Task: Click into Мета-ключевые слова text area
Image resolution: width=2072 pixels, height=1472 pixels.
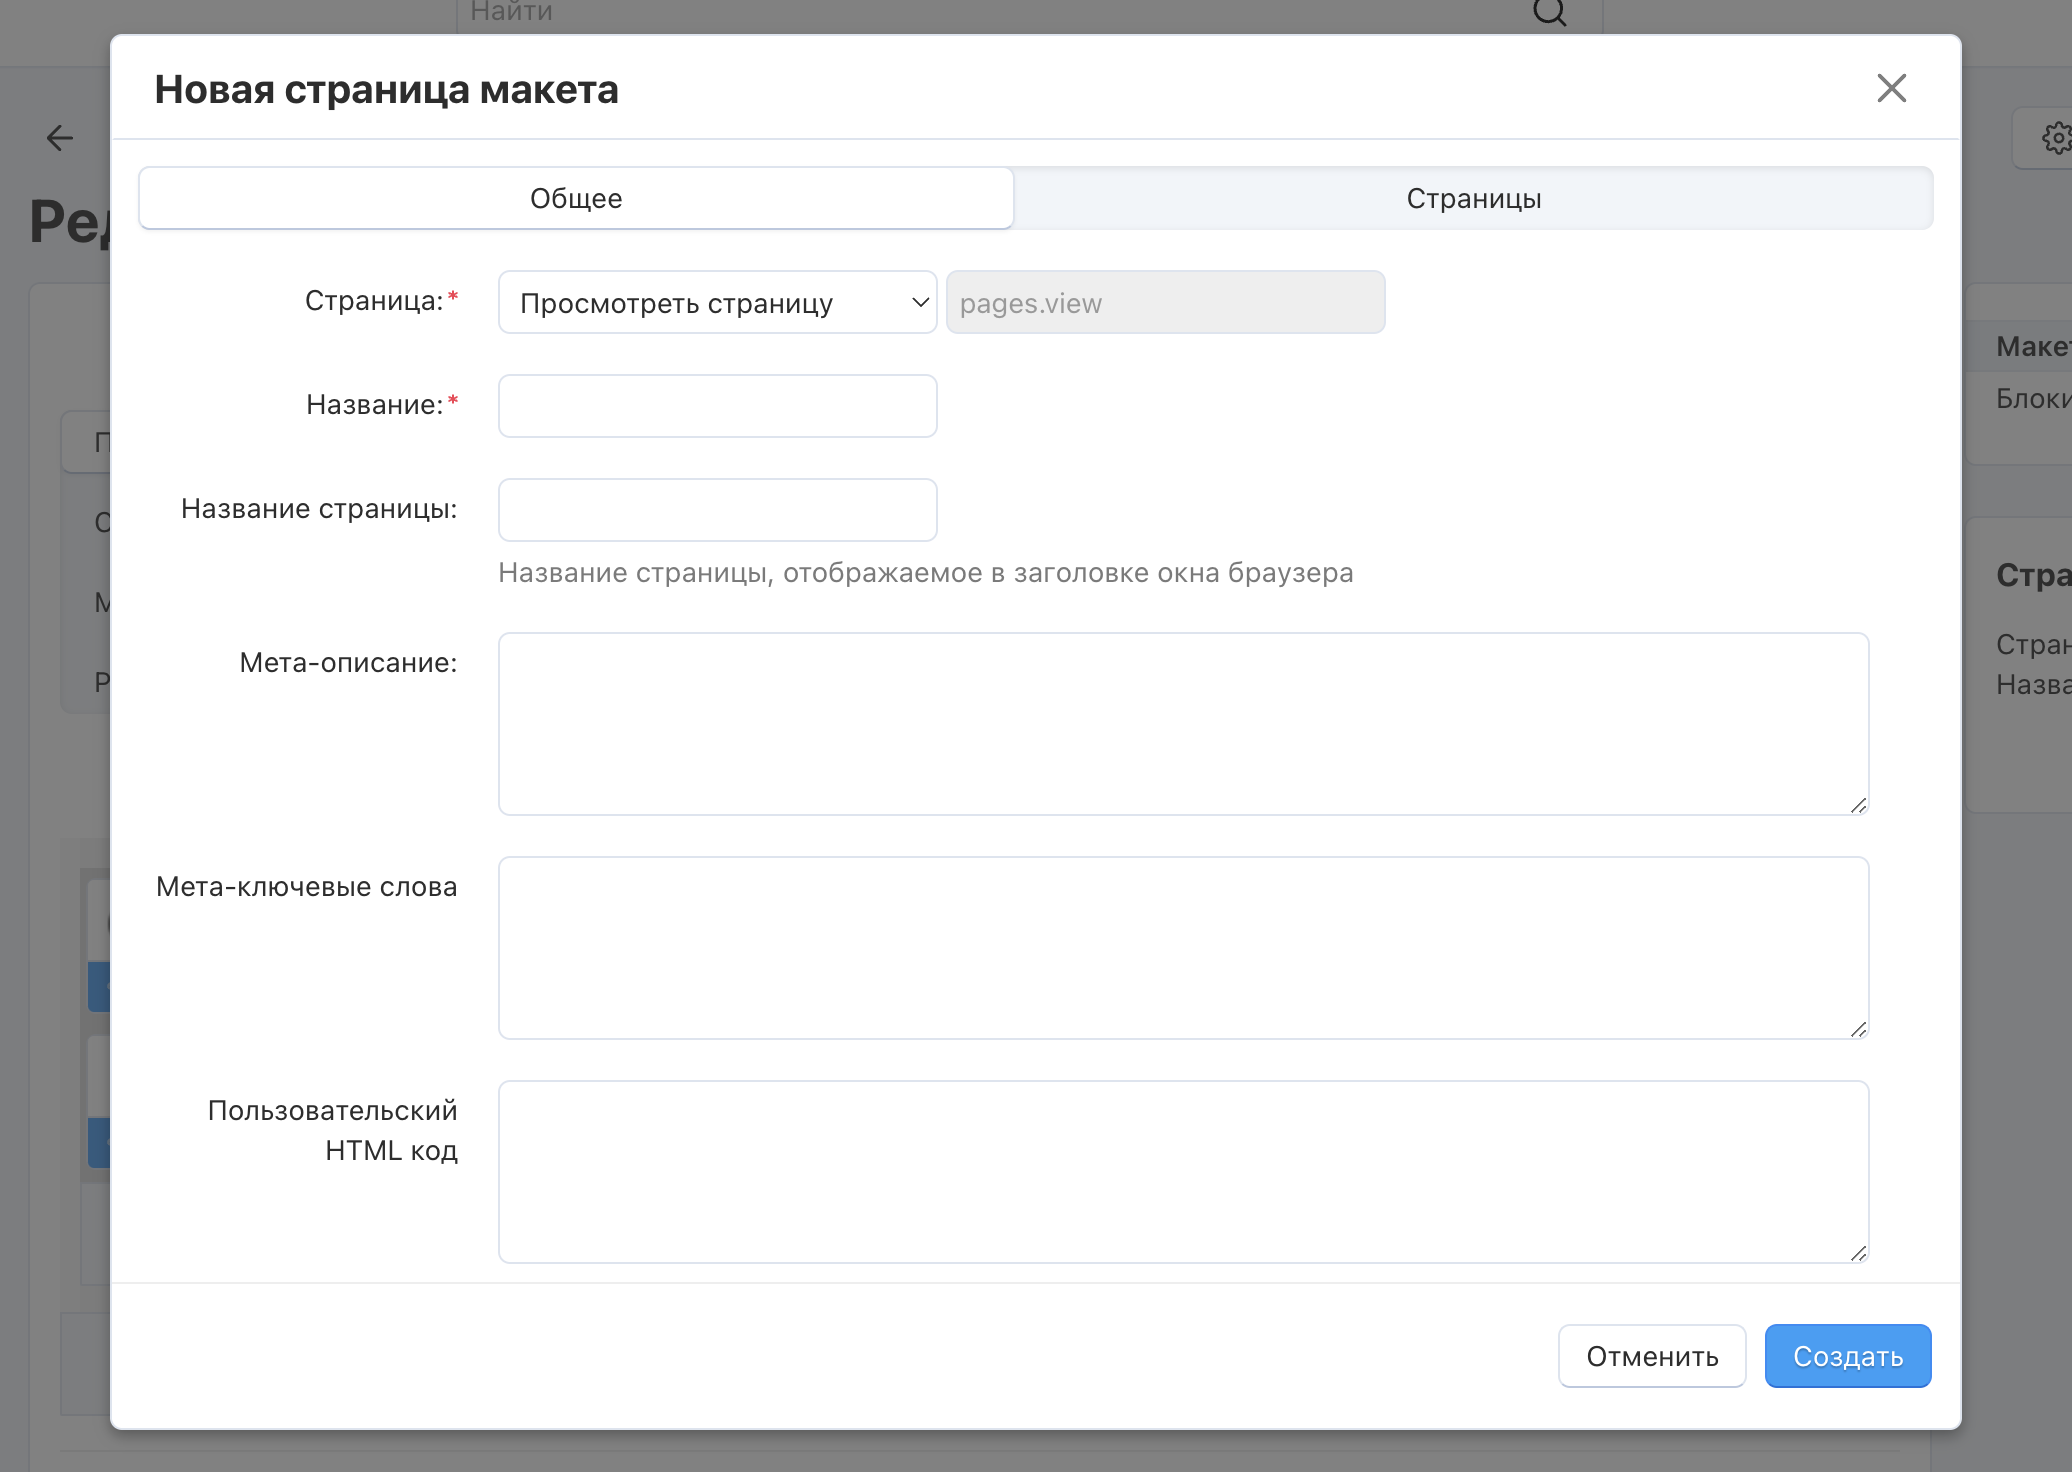Action: click(1182, 948)
